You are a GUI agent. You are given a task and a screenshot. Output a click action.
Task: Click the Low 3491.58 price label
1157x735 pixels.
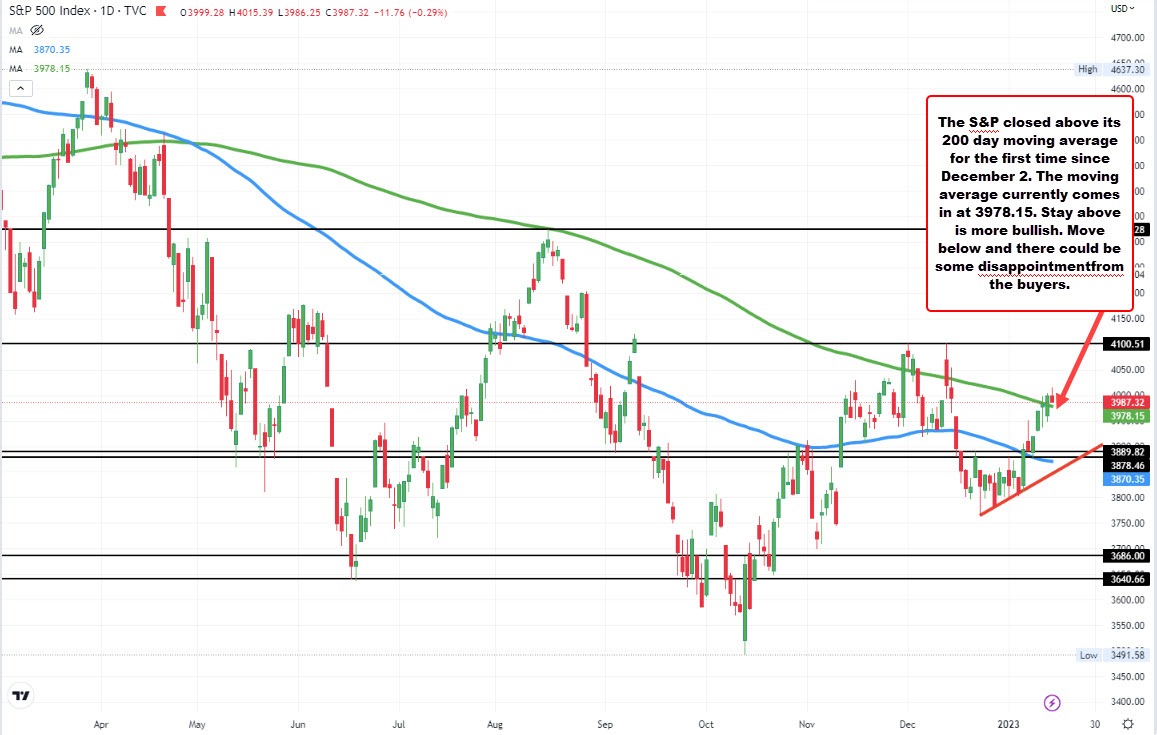pos(1111,655)
